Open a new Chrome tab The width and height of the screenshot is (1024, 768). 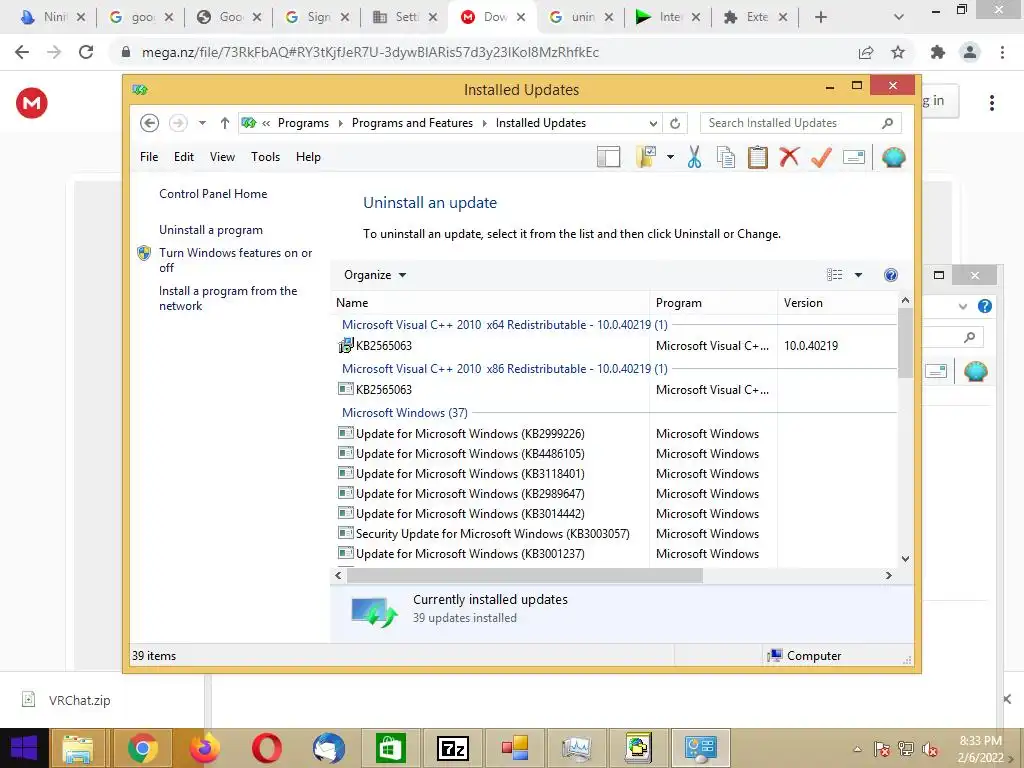[x=821, y=17]
